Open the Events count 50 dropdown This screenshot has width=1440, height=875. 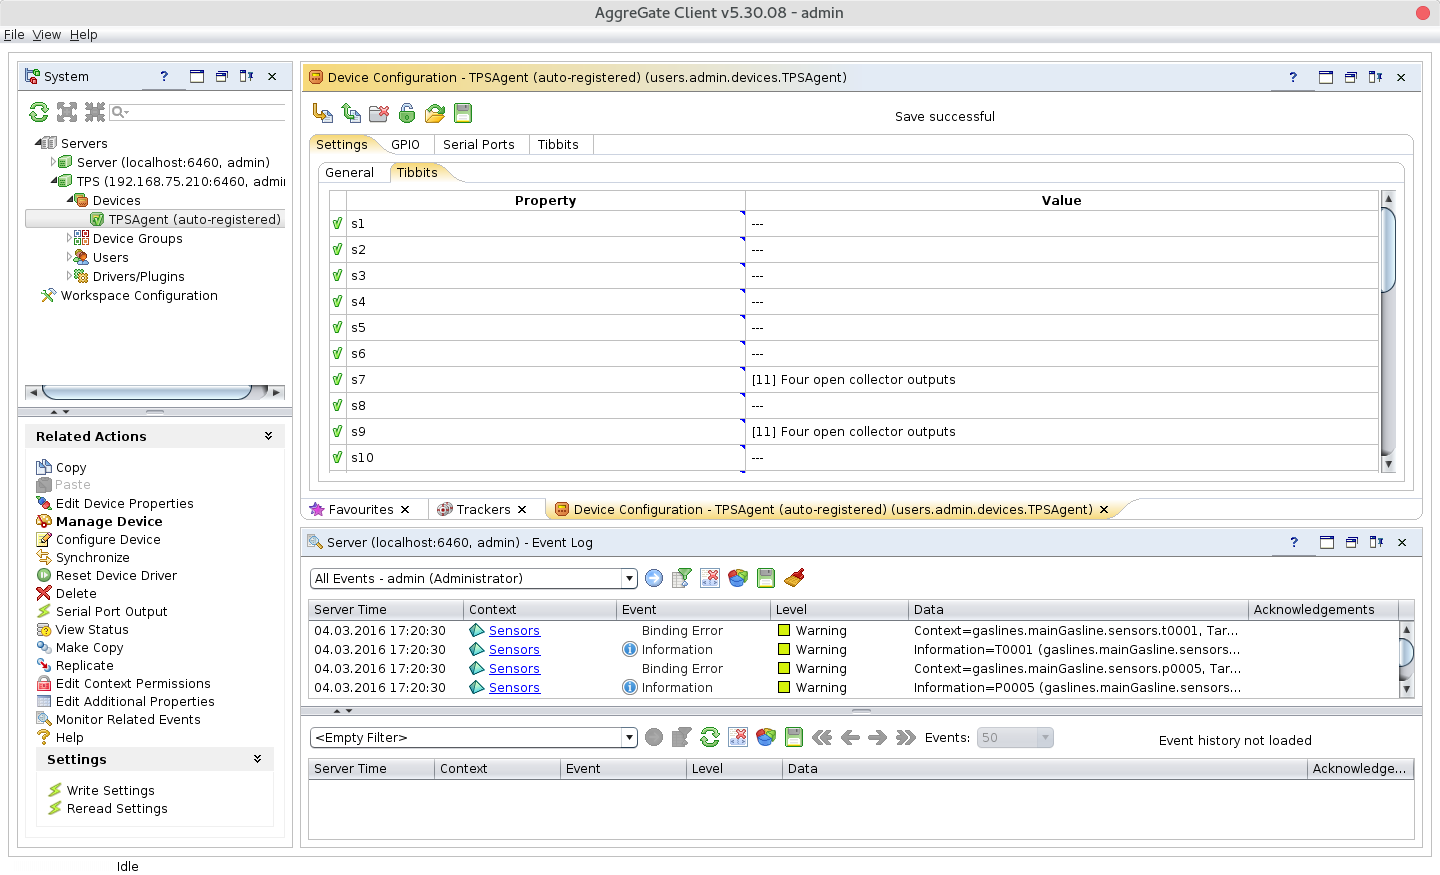tap(1045, 737)
